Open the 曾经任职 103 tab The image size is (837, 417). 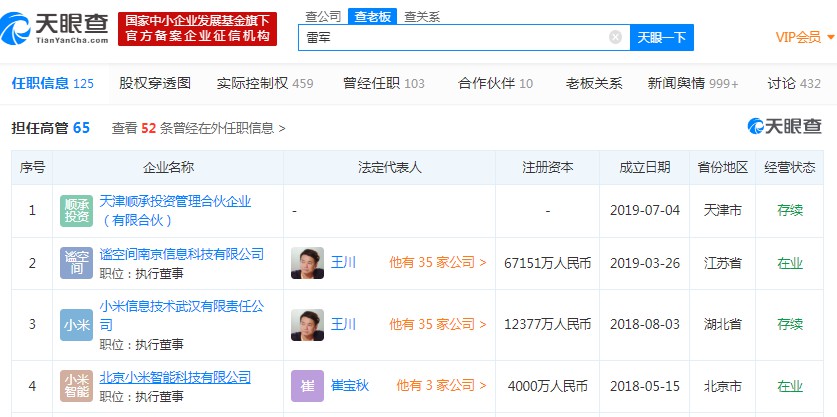tap(384, 83)
